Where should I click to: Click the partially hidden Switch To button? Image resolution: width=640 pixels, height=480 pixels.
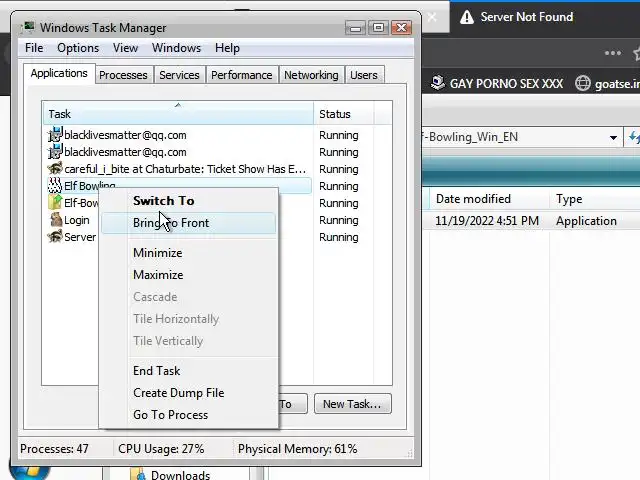(293, 404)
